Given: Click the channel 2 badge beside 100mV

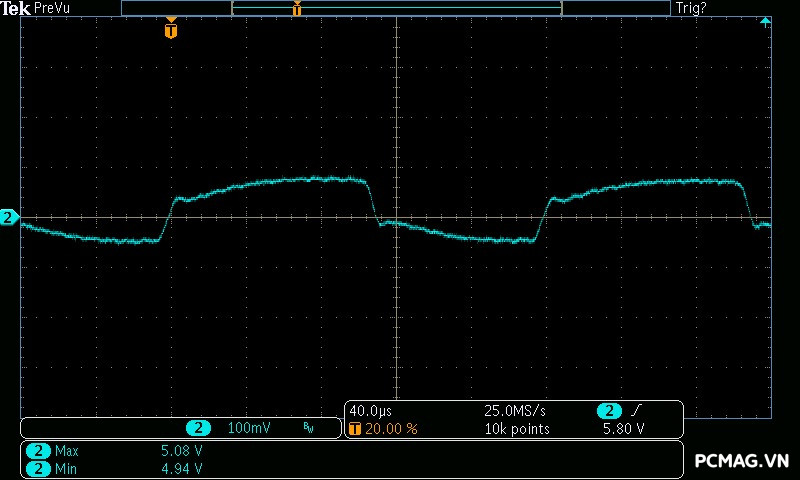Looking at the screenshot, I should (x=198, y=428).
